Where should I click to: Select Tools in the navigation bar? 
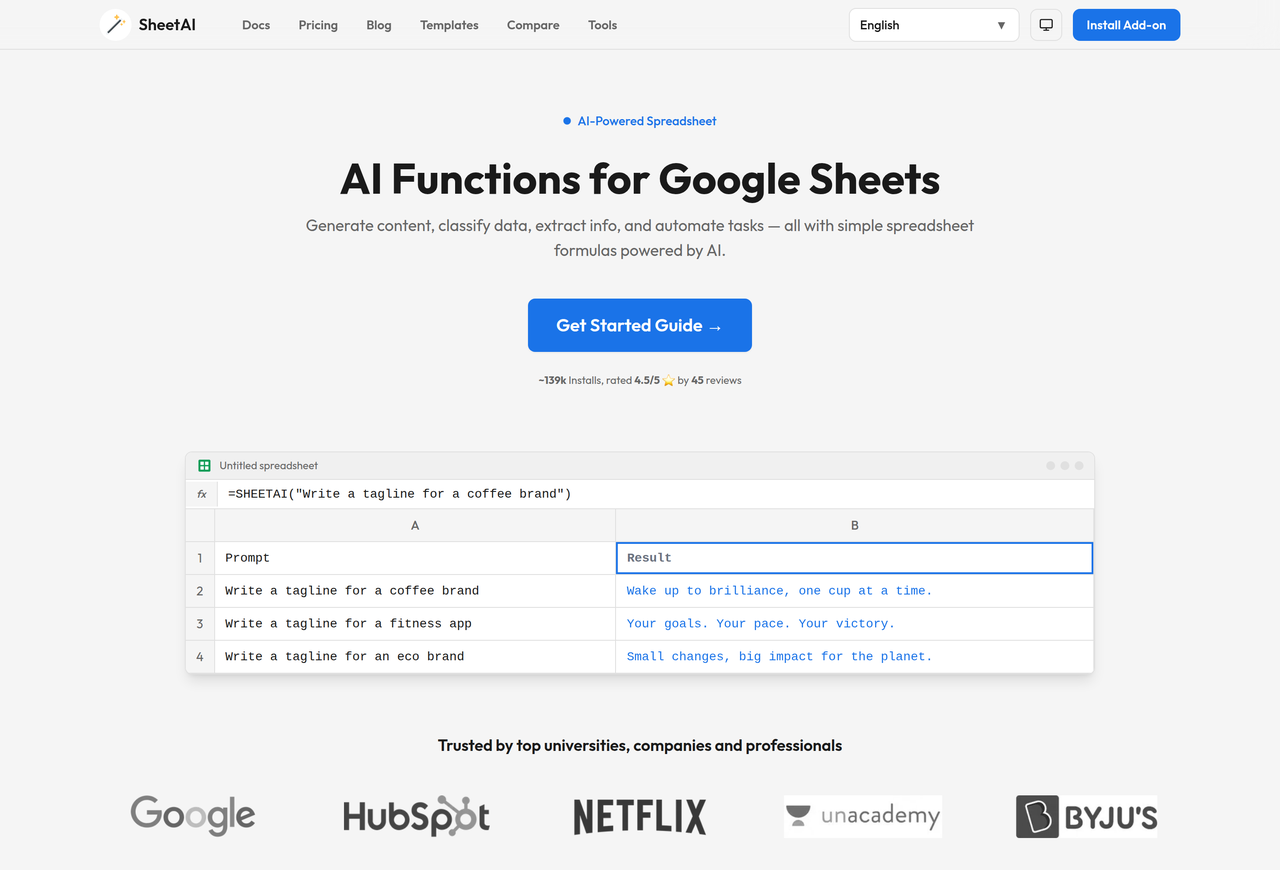603,25
